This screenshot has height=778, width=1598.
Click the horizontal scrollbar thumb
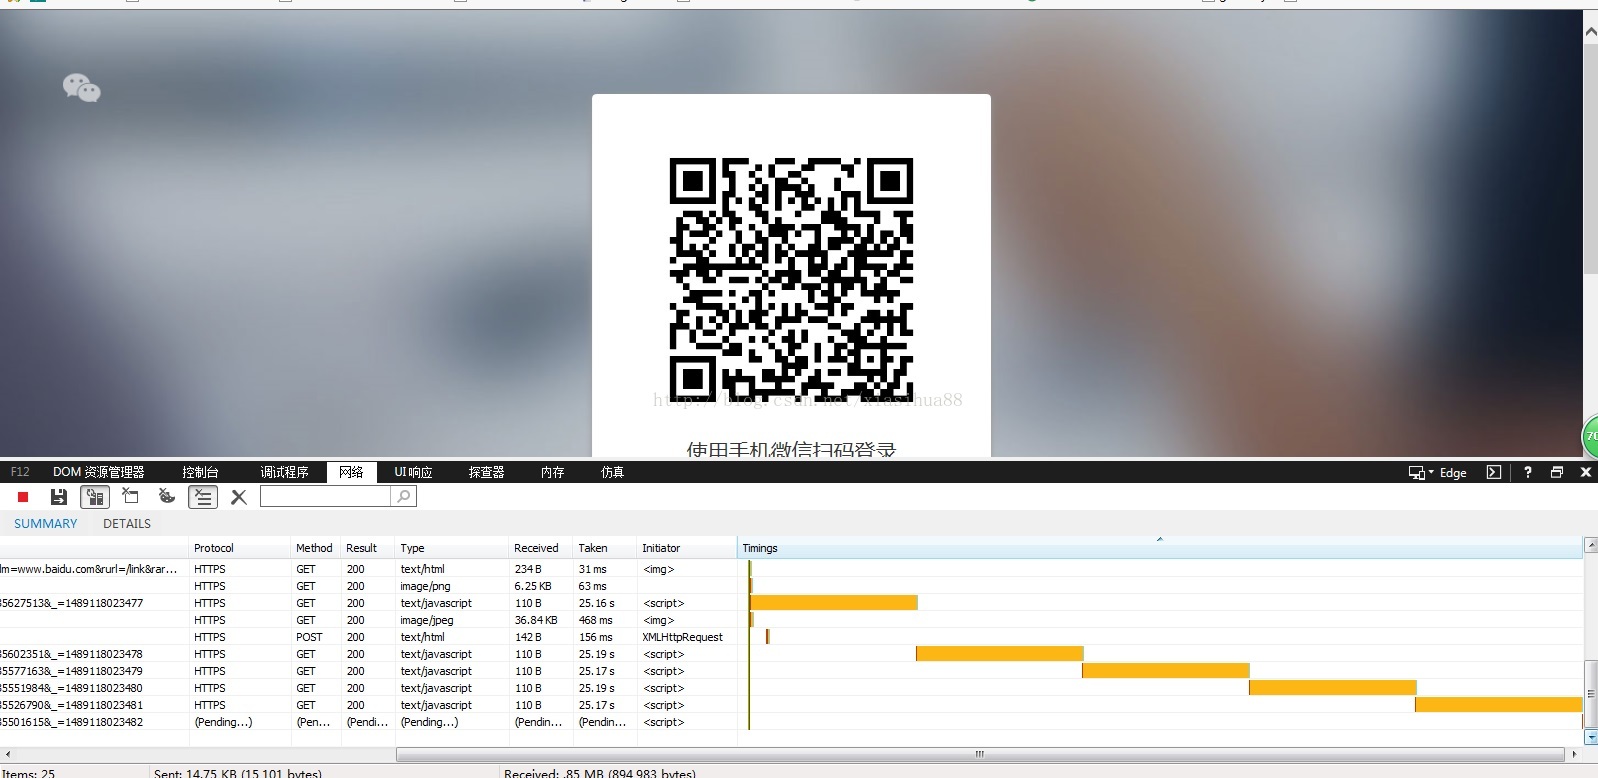coord(980,754)
